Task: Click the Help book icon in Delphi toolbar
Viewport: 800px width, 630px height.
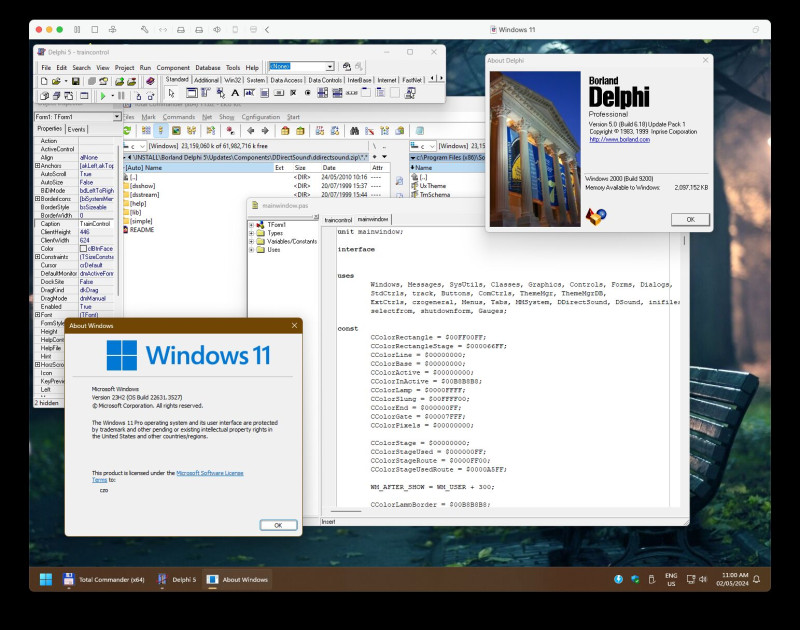Action: click(x=150, y=81)
